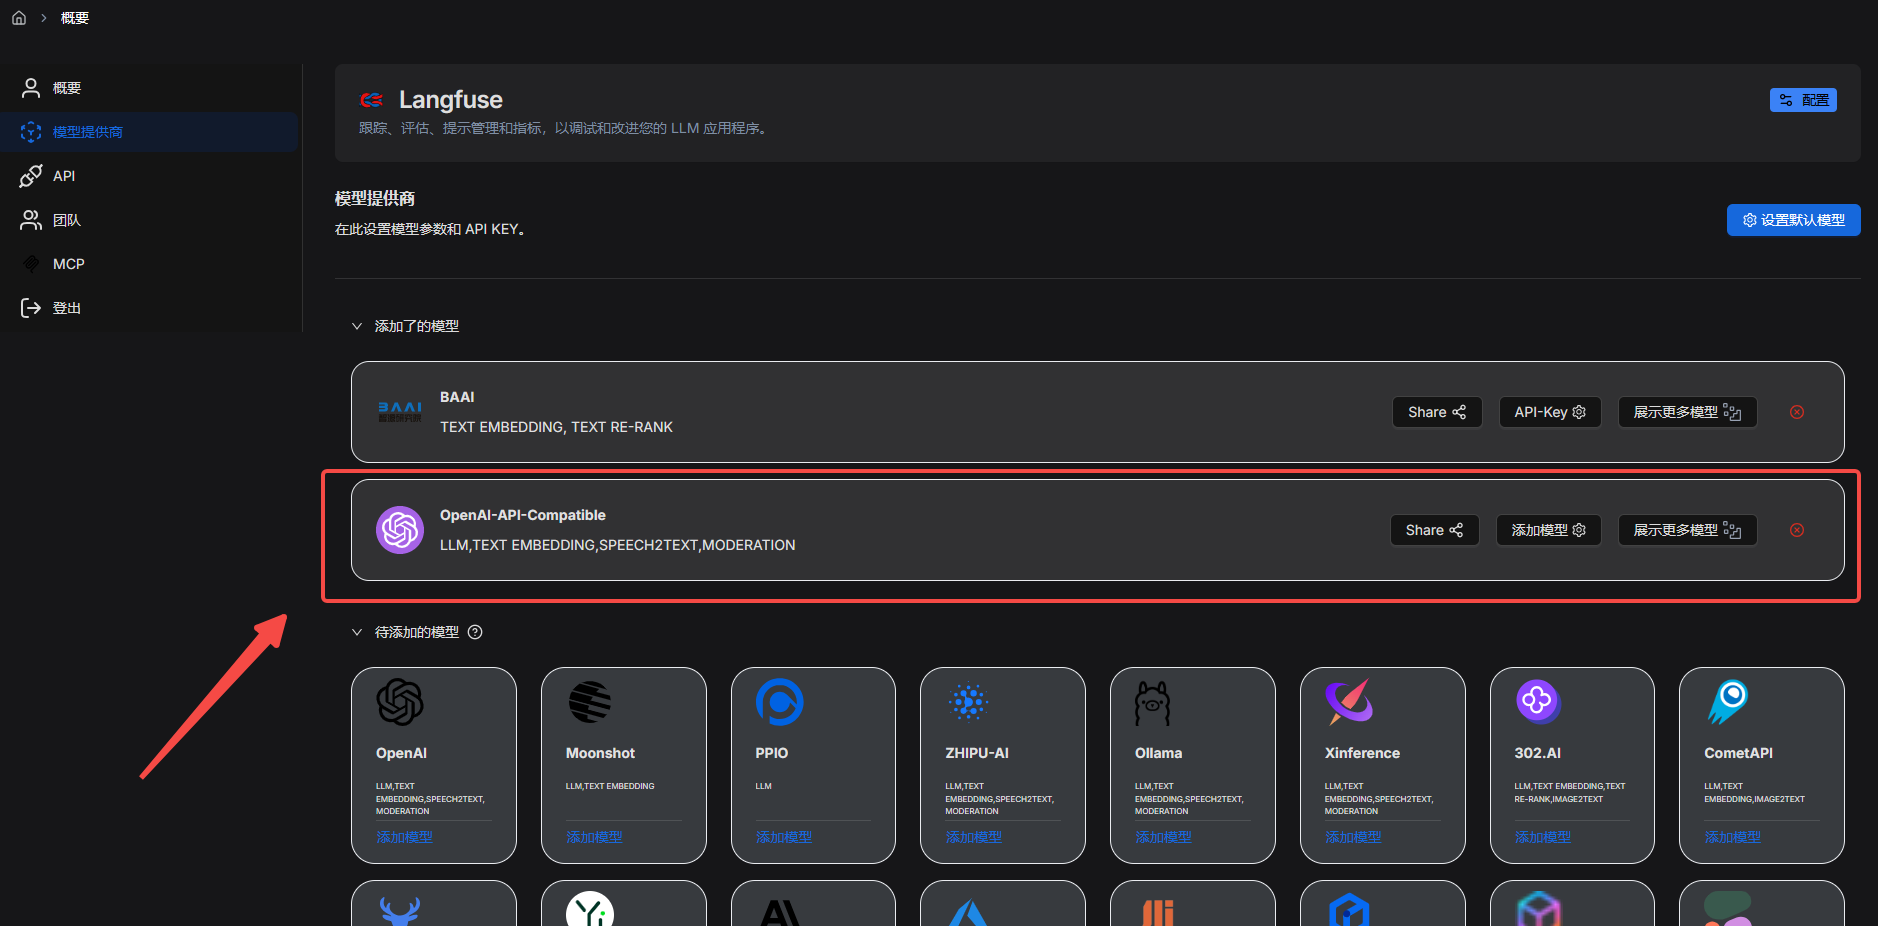Open BAAI API-Key settings
This screenshot has width=1878, height=926.
click(x=1550, y=412)
